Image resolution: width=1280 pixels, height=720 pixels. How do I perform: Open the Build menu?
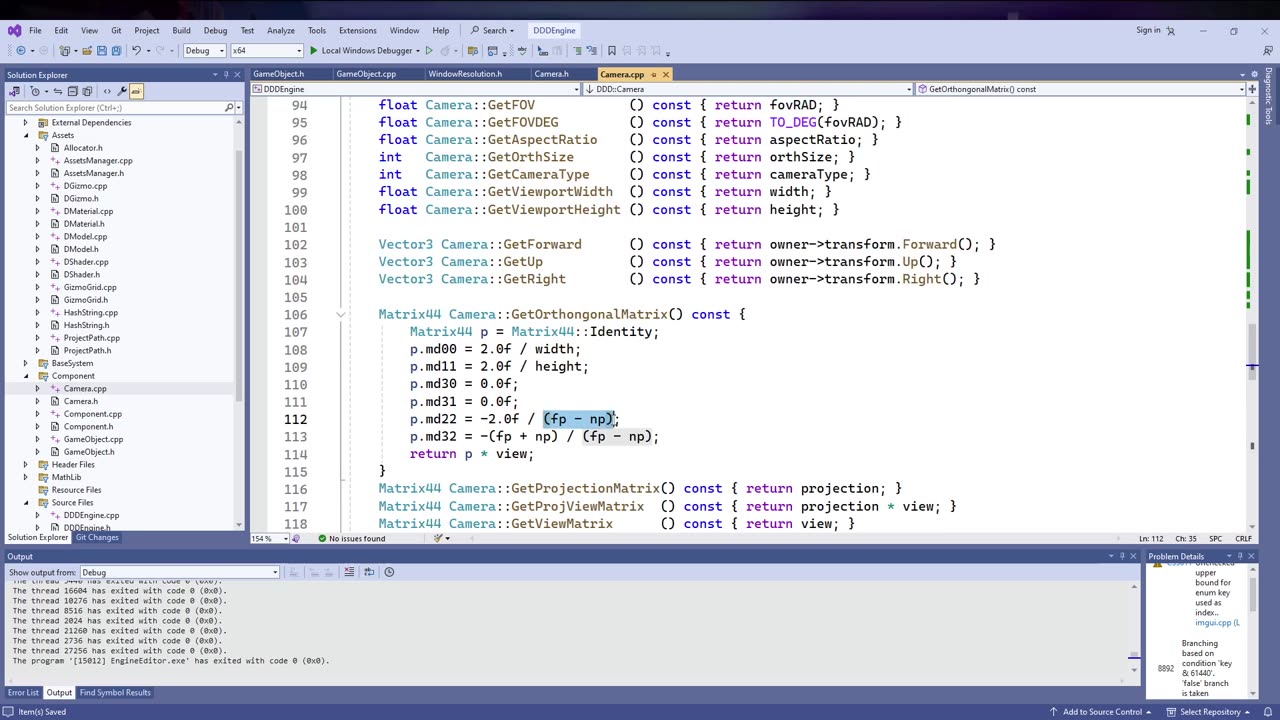[x=181, y=31]
